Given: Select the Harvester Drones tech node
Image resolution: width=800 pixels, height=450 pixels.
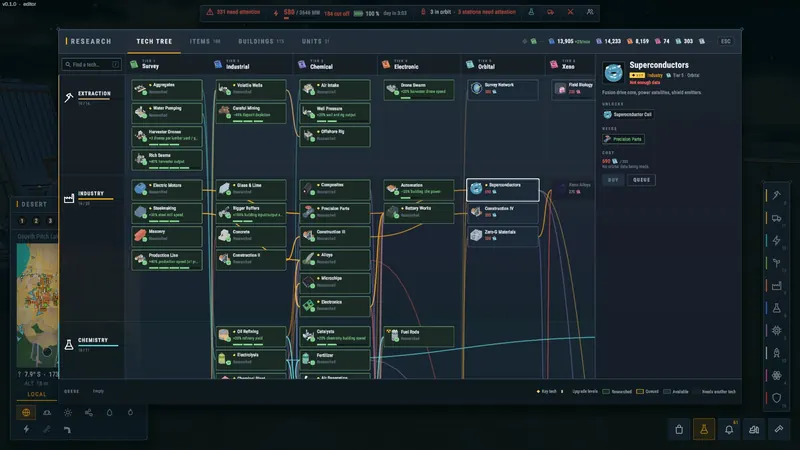Looking at the screenshot, I should click(x=167, y=136).
